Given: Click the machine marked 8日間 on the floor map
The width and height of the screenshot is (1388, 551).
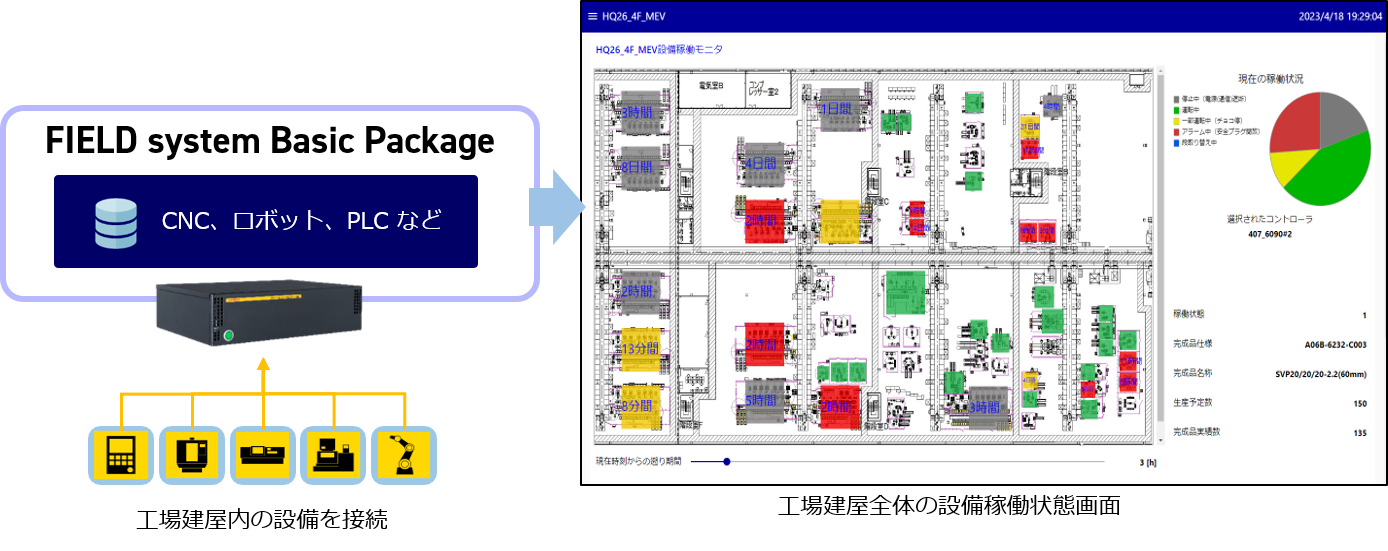Looking at the screenshot, I should [x=638, y=166].
